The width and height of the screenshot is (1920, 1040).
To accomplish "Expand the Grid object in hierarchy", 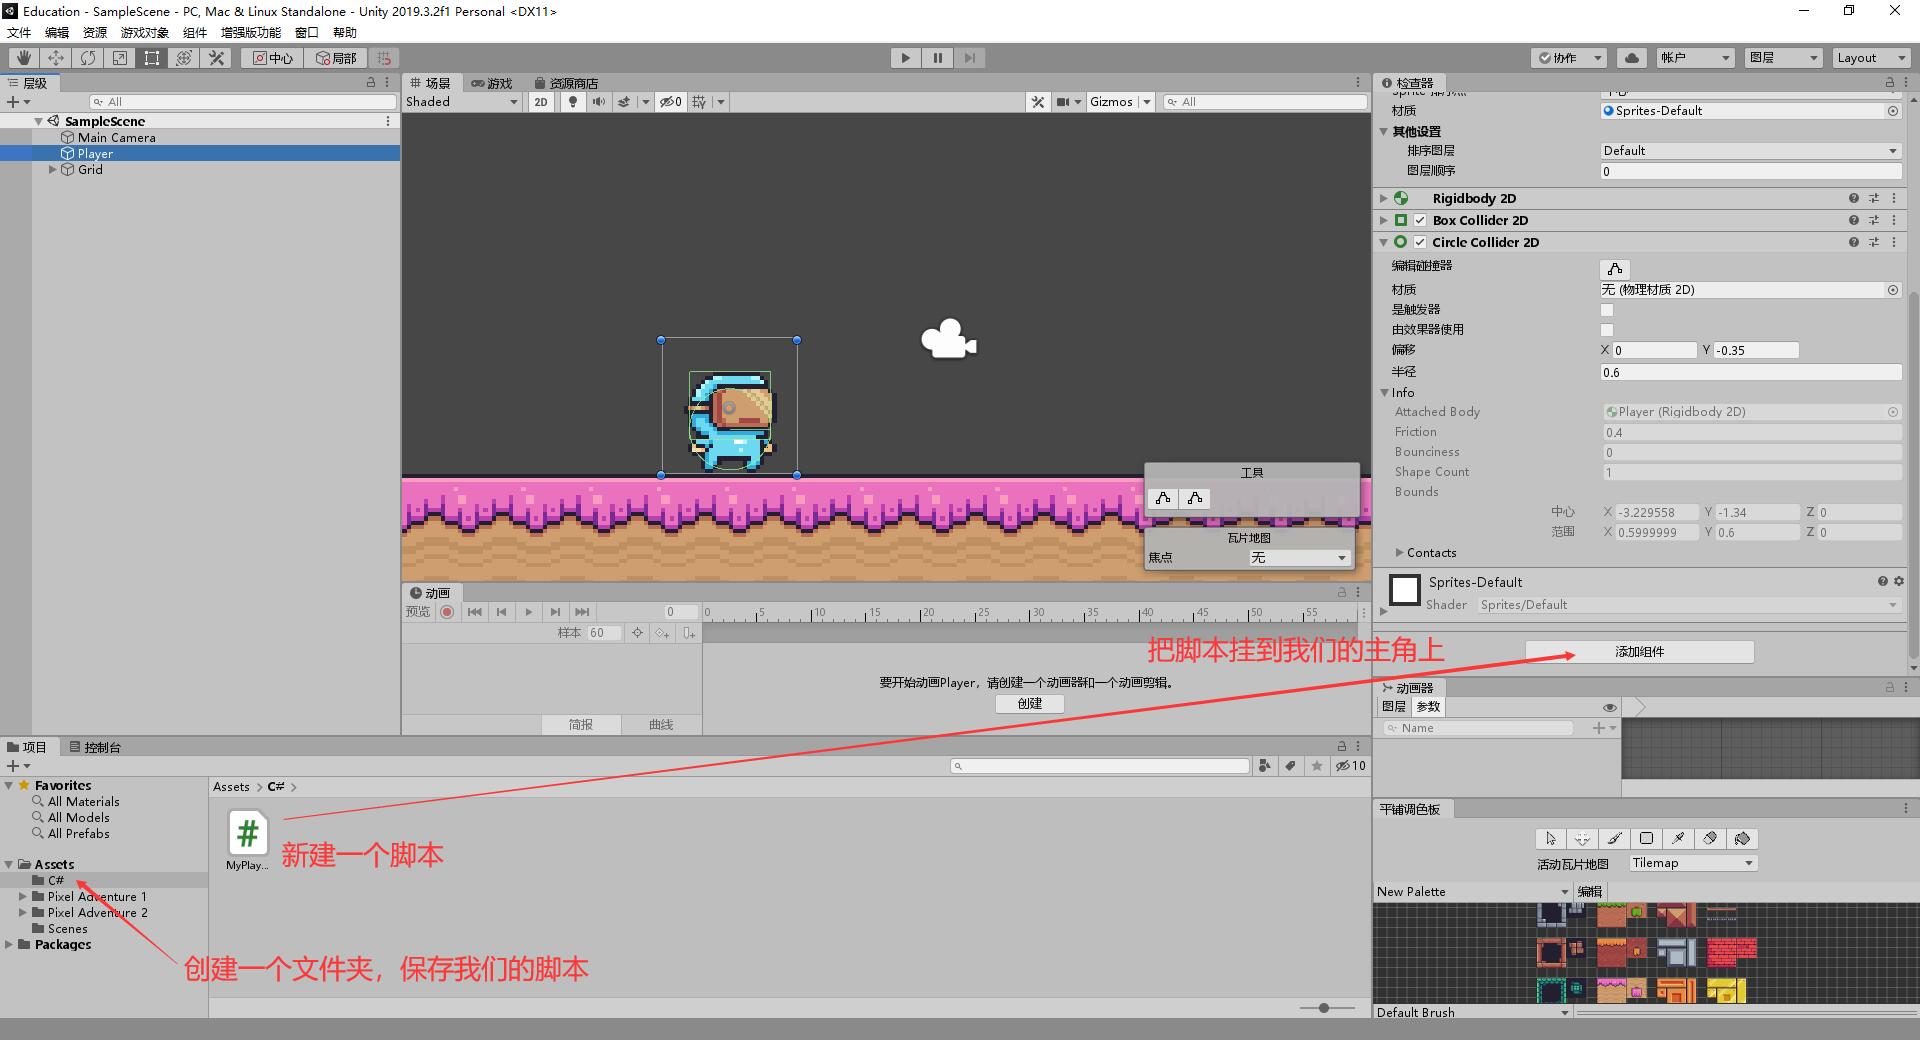I will tap(53, 170).
